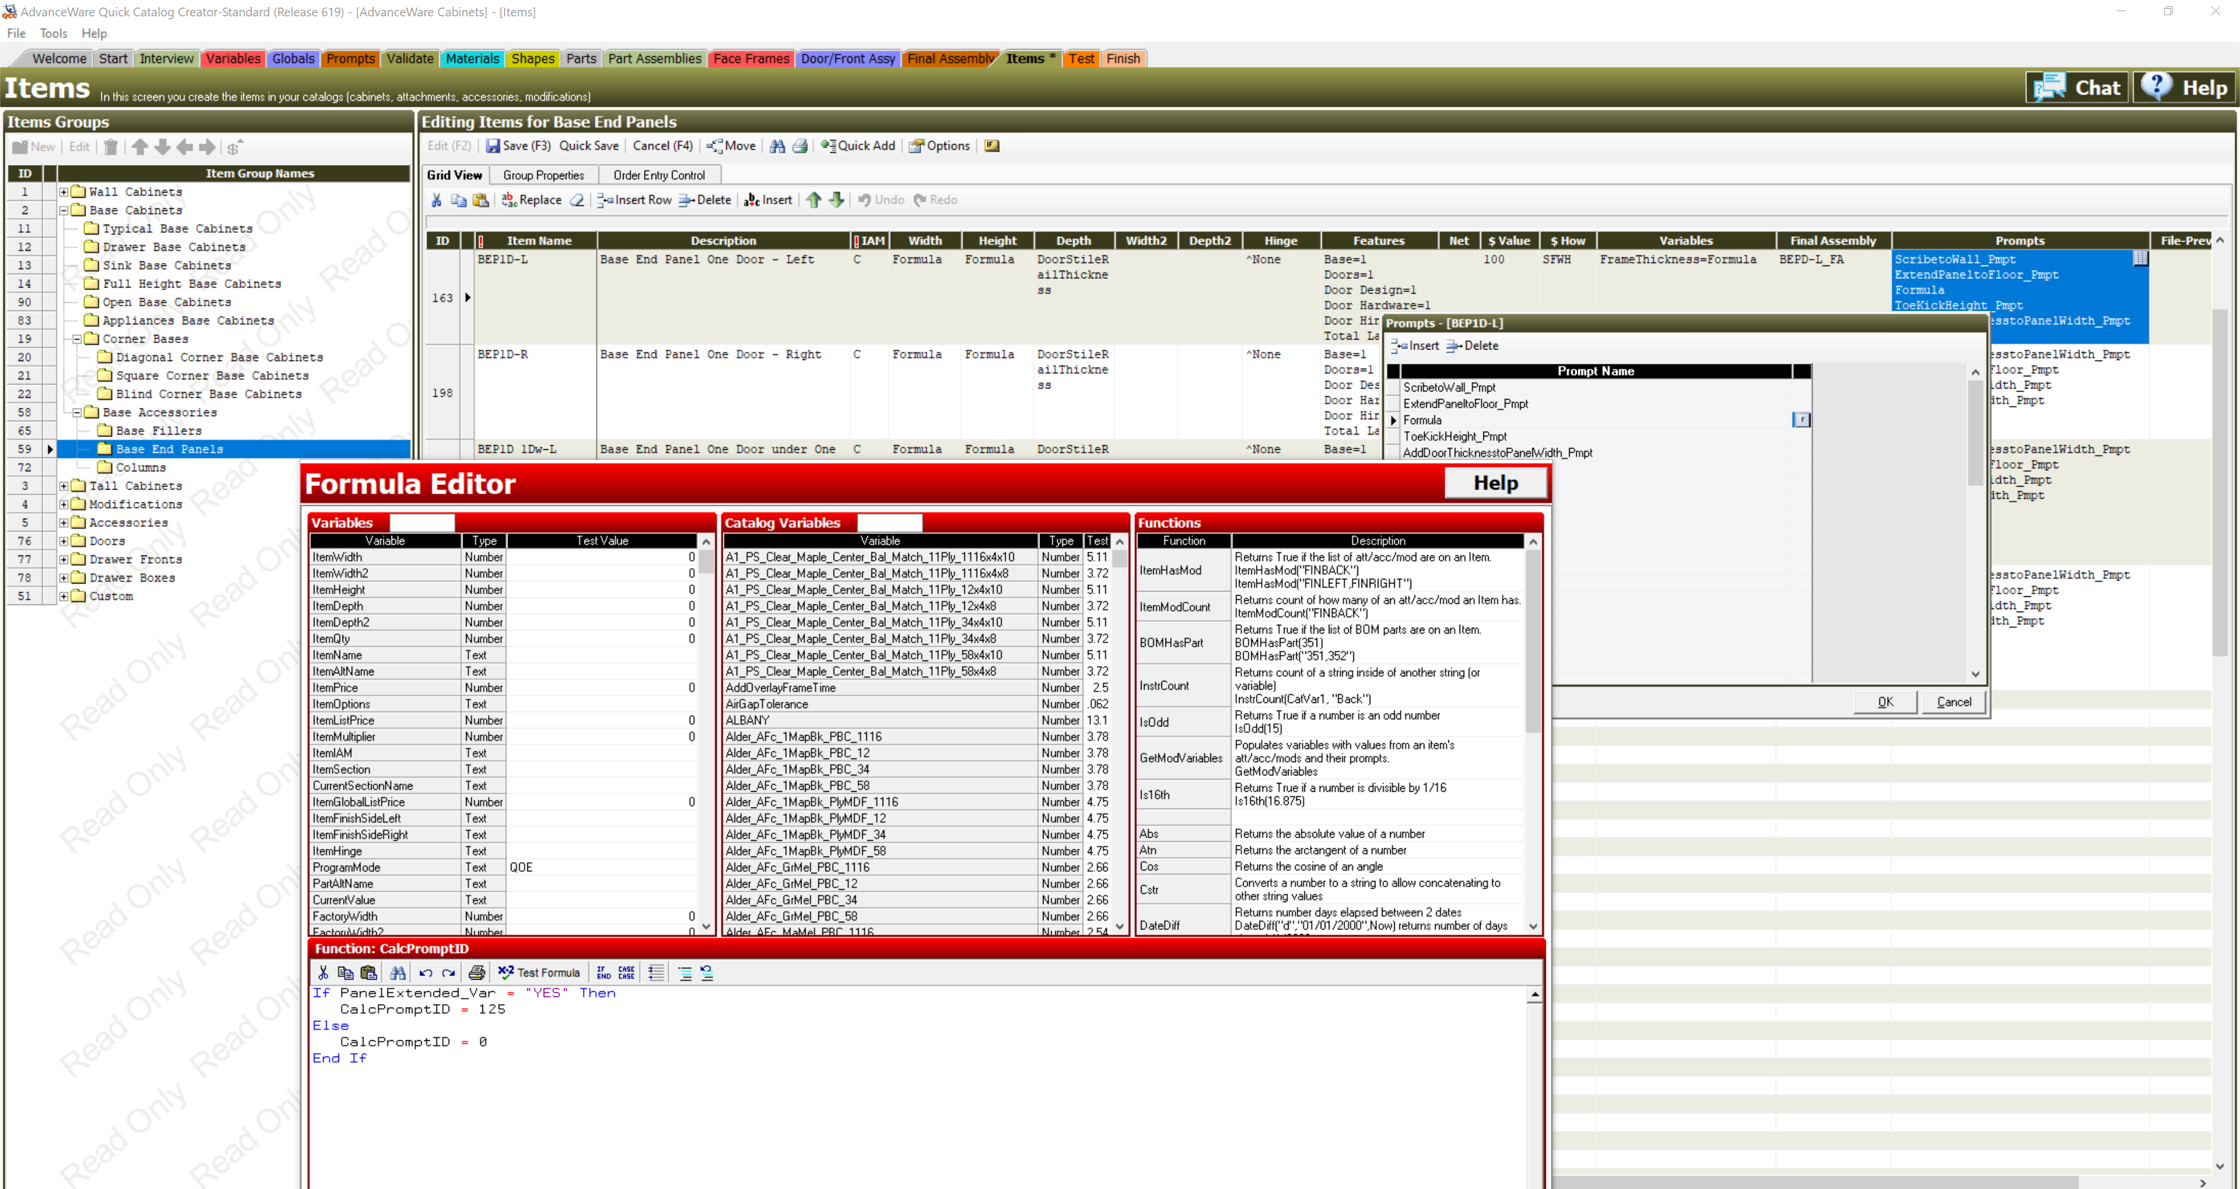Click OK in the Prompts dialog
Screen dimensions: 2240x1189
coord(1884,701)
